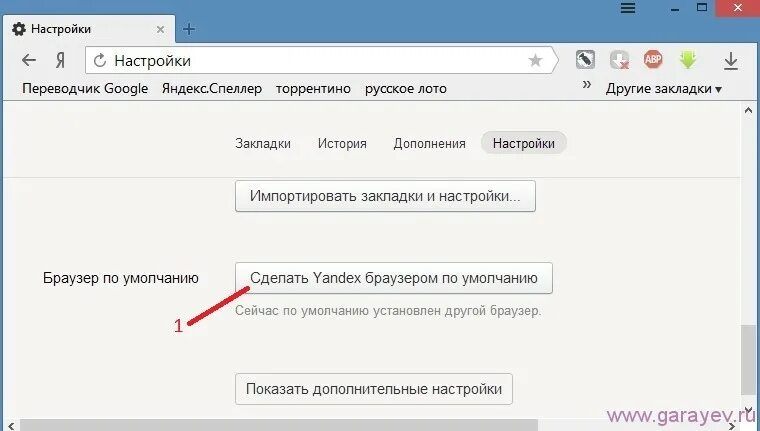Click the vertical scrollbar thumb
The image size is (760, 431).
748,361
